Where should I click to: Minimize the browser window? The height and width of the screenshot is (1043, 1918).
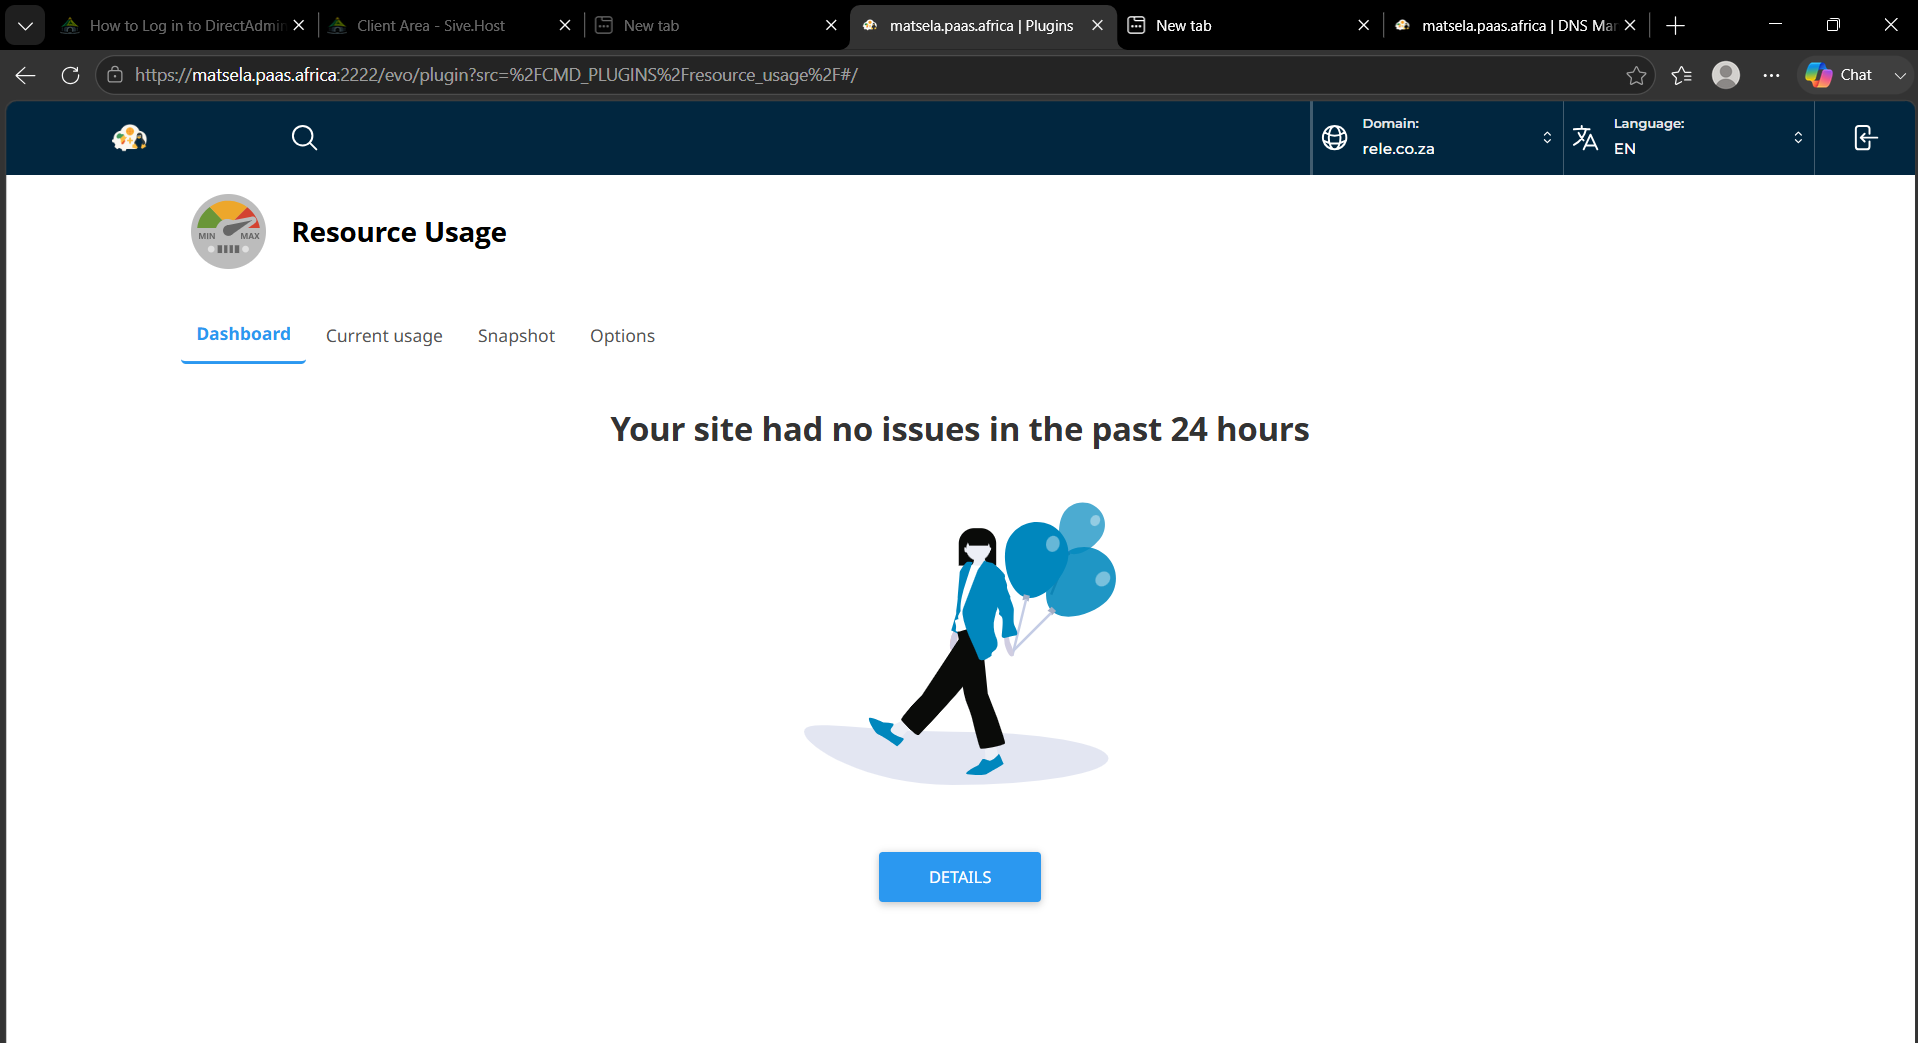coord(1775,25)
